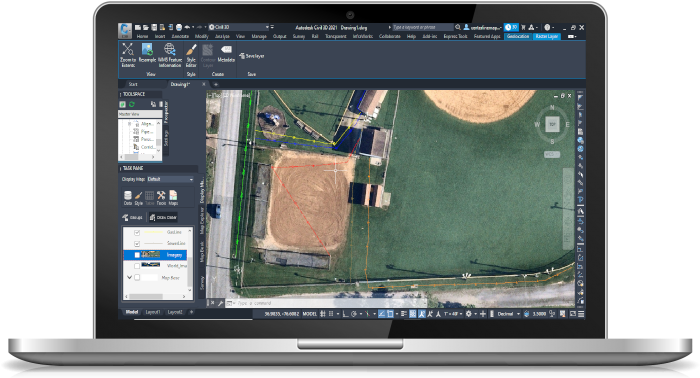Click the Imagery layer thumbnail

tap(150, 254)
